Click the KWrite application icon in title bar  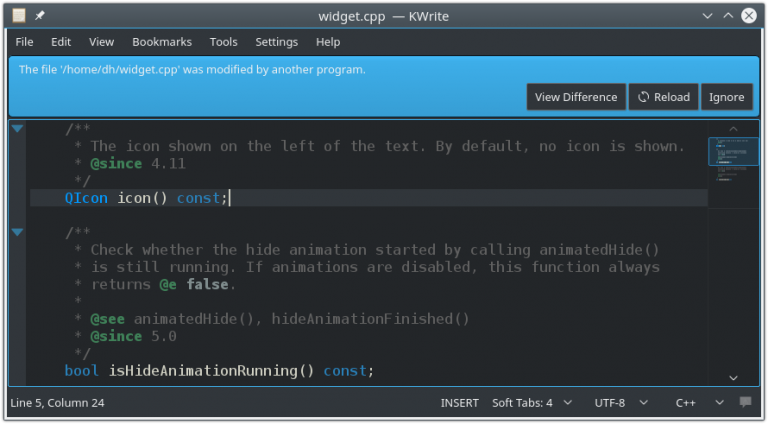tap(19, 16)
